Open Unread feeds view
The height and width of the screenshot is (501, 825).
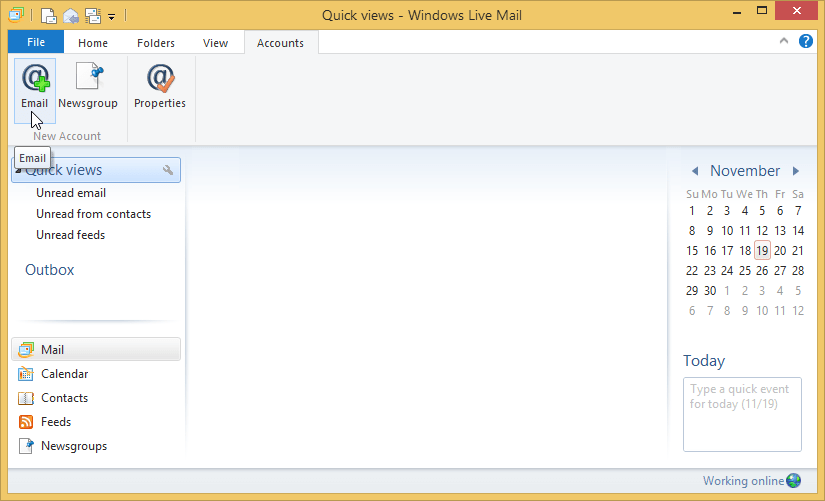[71, 235]
